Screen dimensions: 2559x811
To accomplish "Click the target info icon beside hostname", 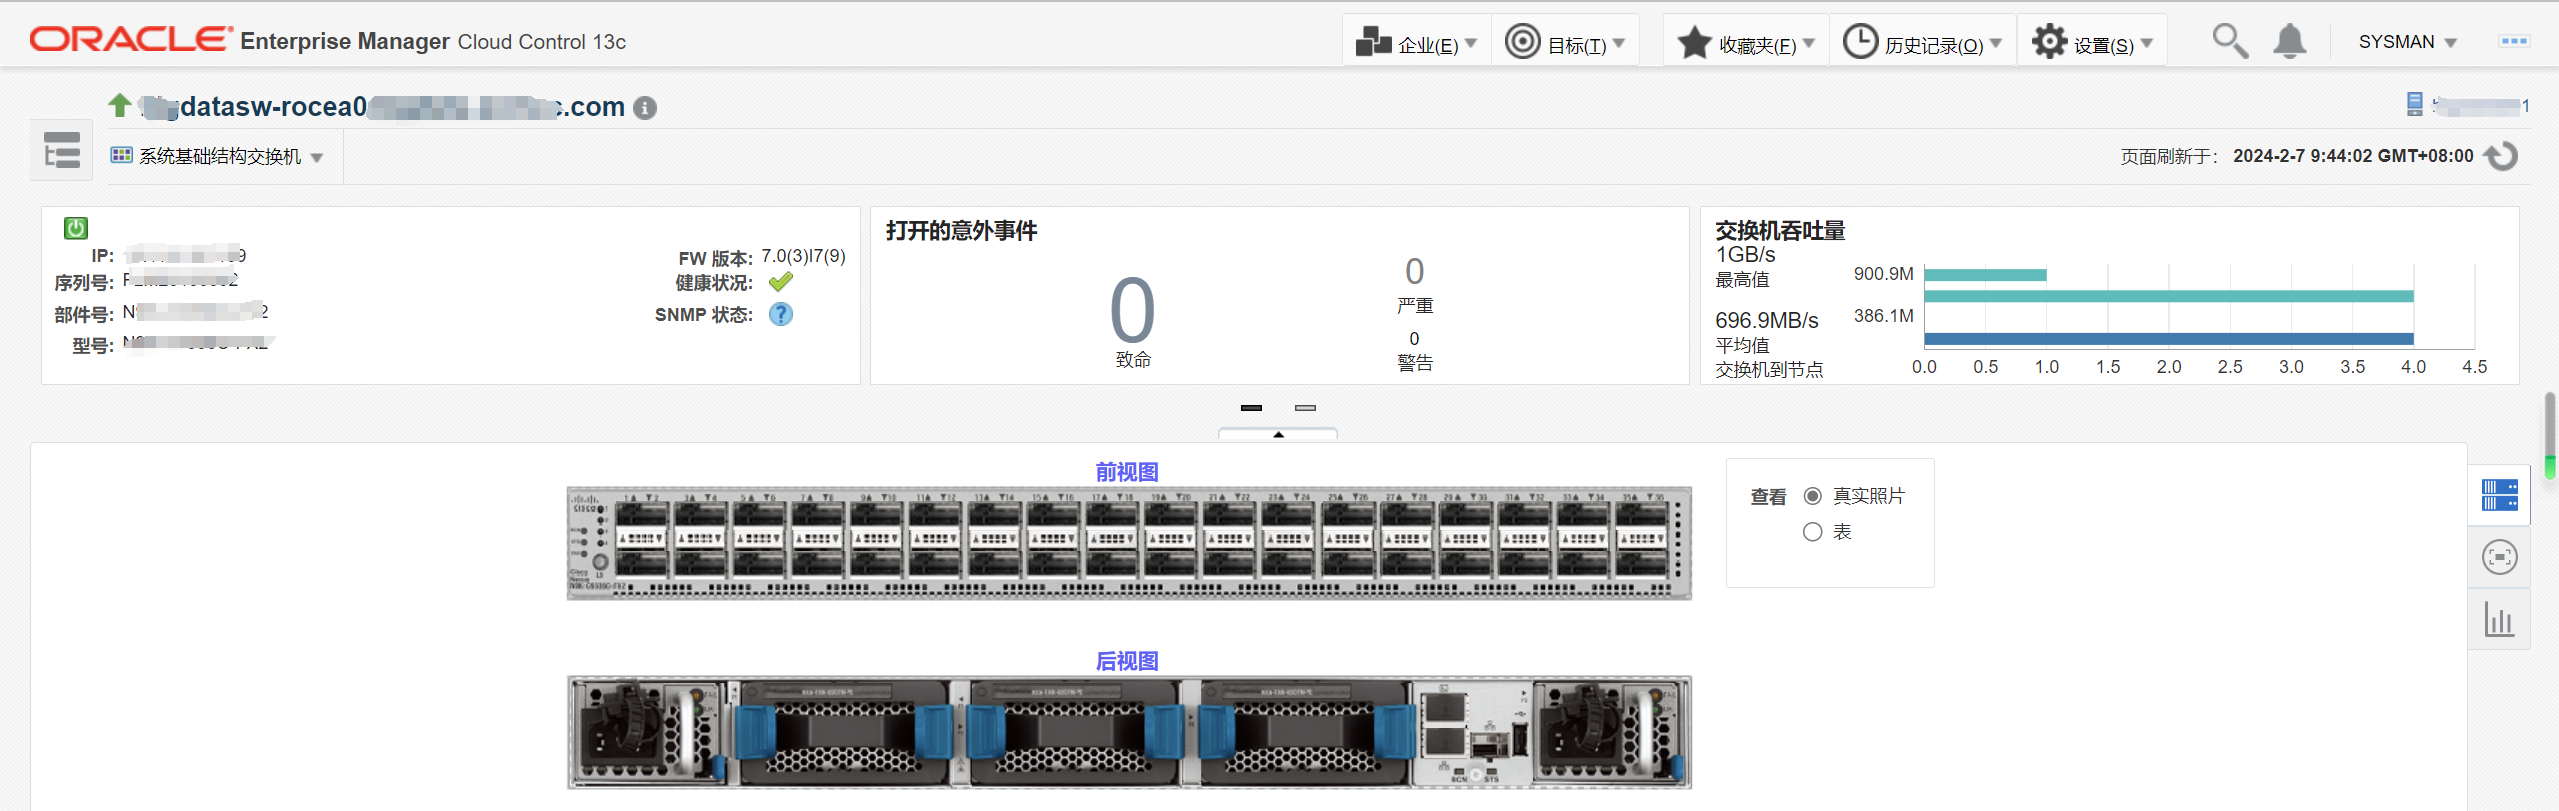I will click(646, 108).
